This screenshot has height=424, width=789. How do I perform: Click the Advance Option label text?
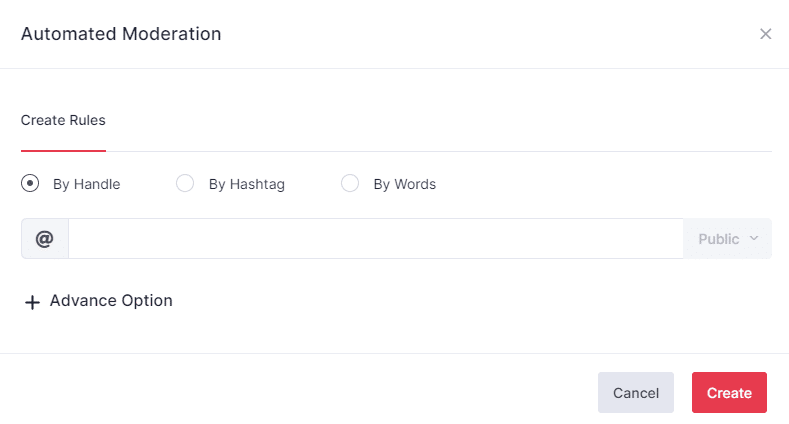[x=111, y=301]
